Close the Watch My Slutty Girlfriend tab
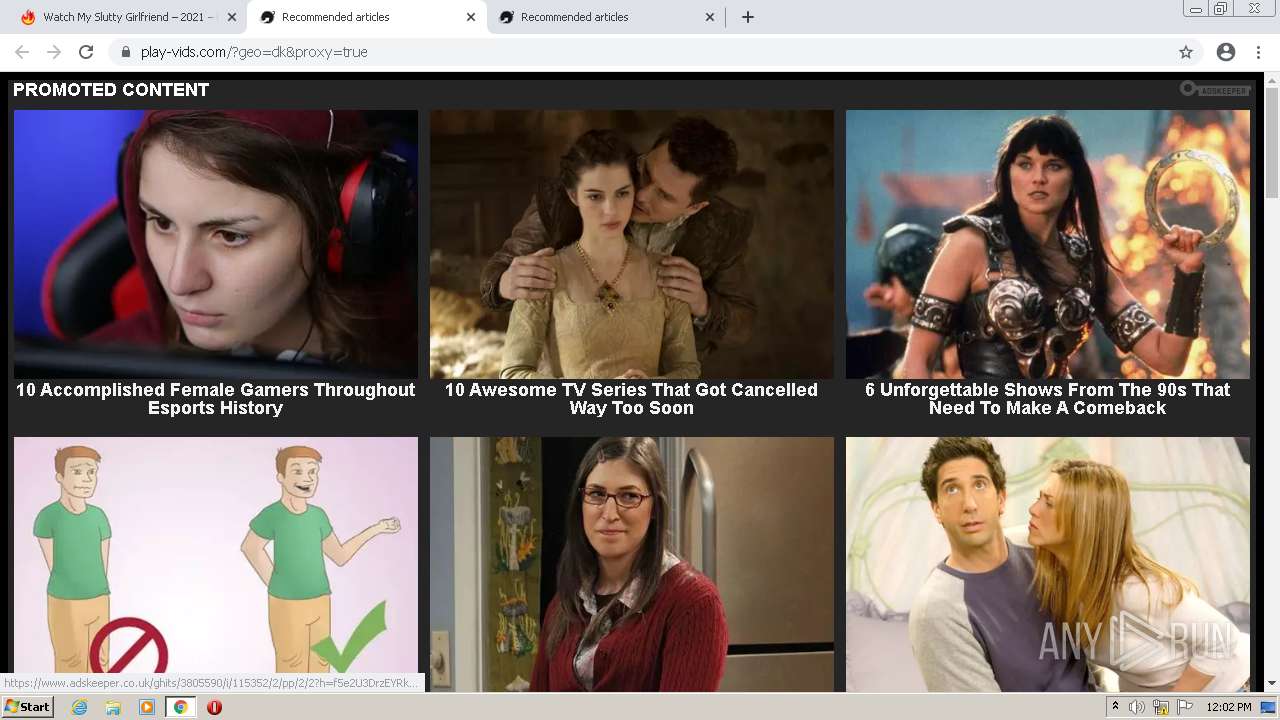 232,17
